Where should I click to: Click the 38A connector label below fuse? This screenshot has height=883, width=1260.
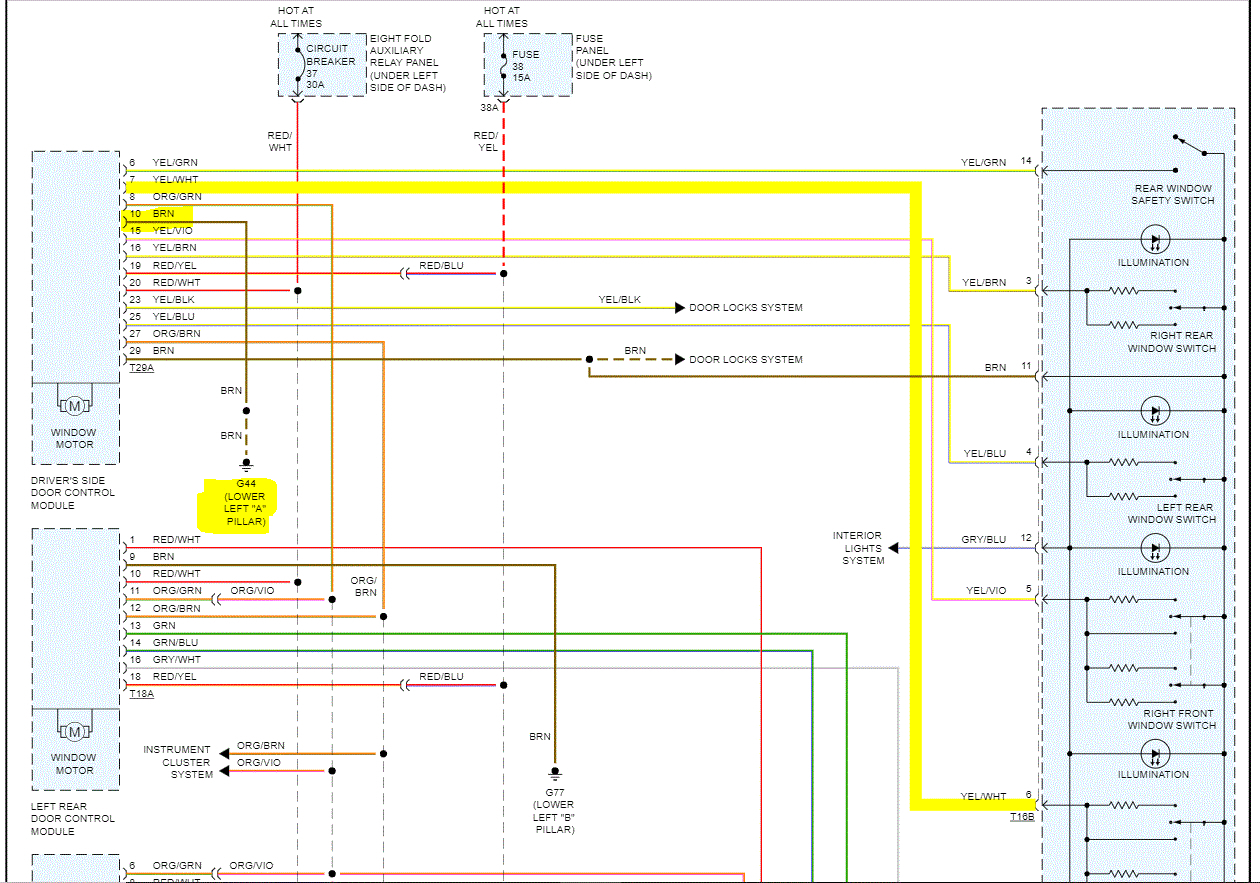point(489,107)
